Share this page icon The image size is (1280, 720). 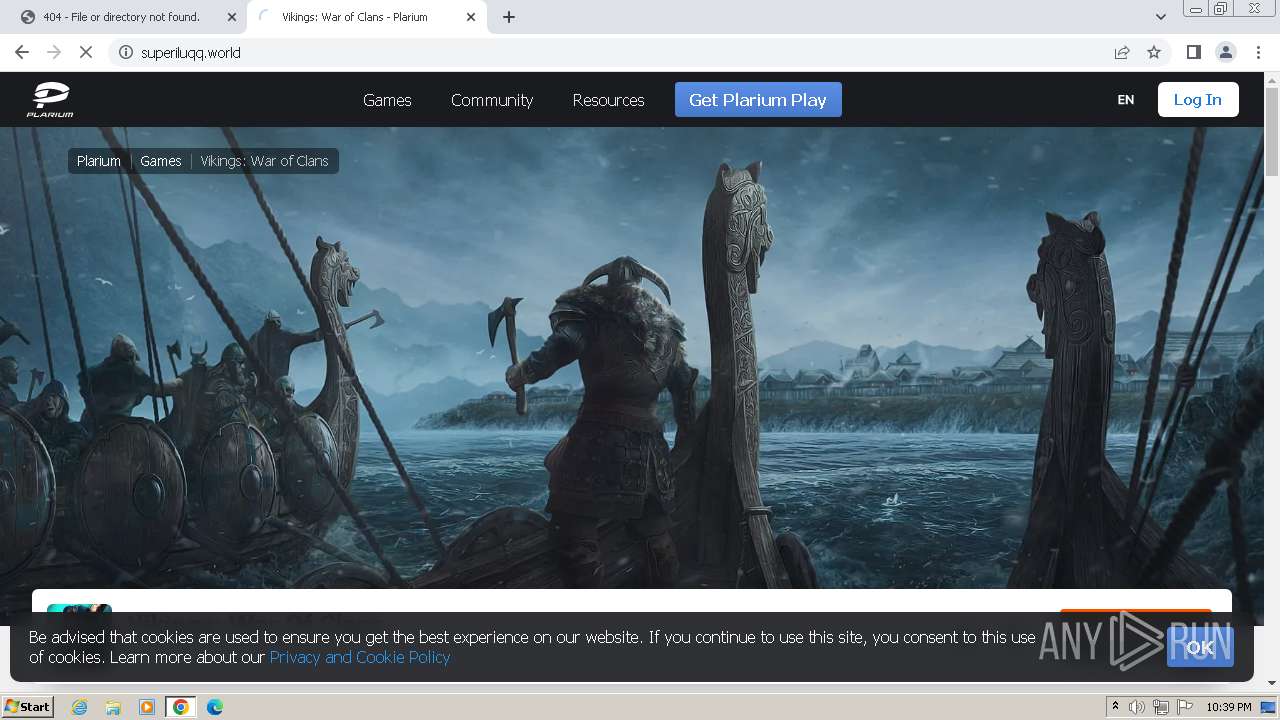click(x=1122, y=52)
